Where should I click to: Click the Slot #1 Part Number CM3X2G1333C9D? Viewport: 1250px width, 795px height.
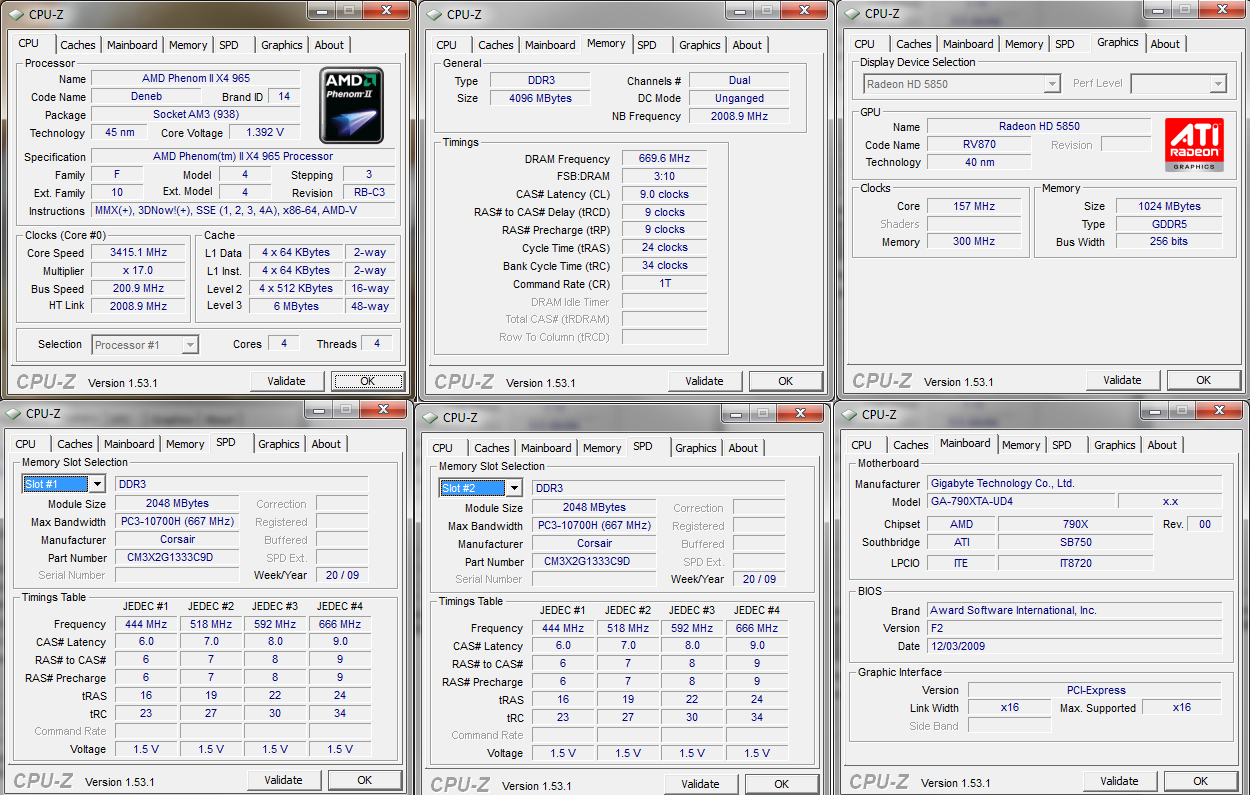177,558
